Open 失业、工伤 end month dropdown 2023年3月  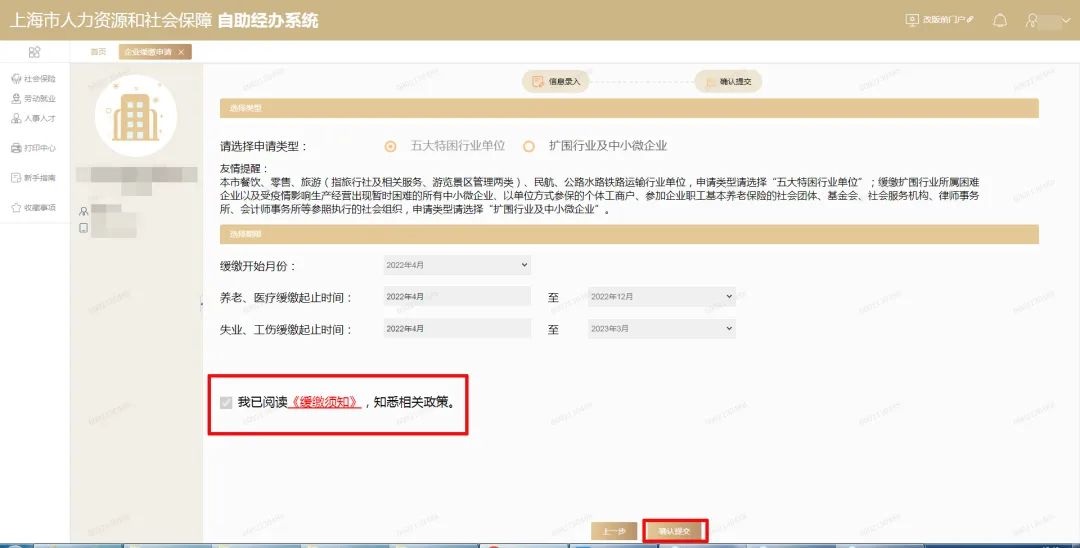tap(661, 328)
